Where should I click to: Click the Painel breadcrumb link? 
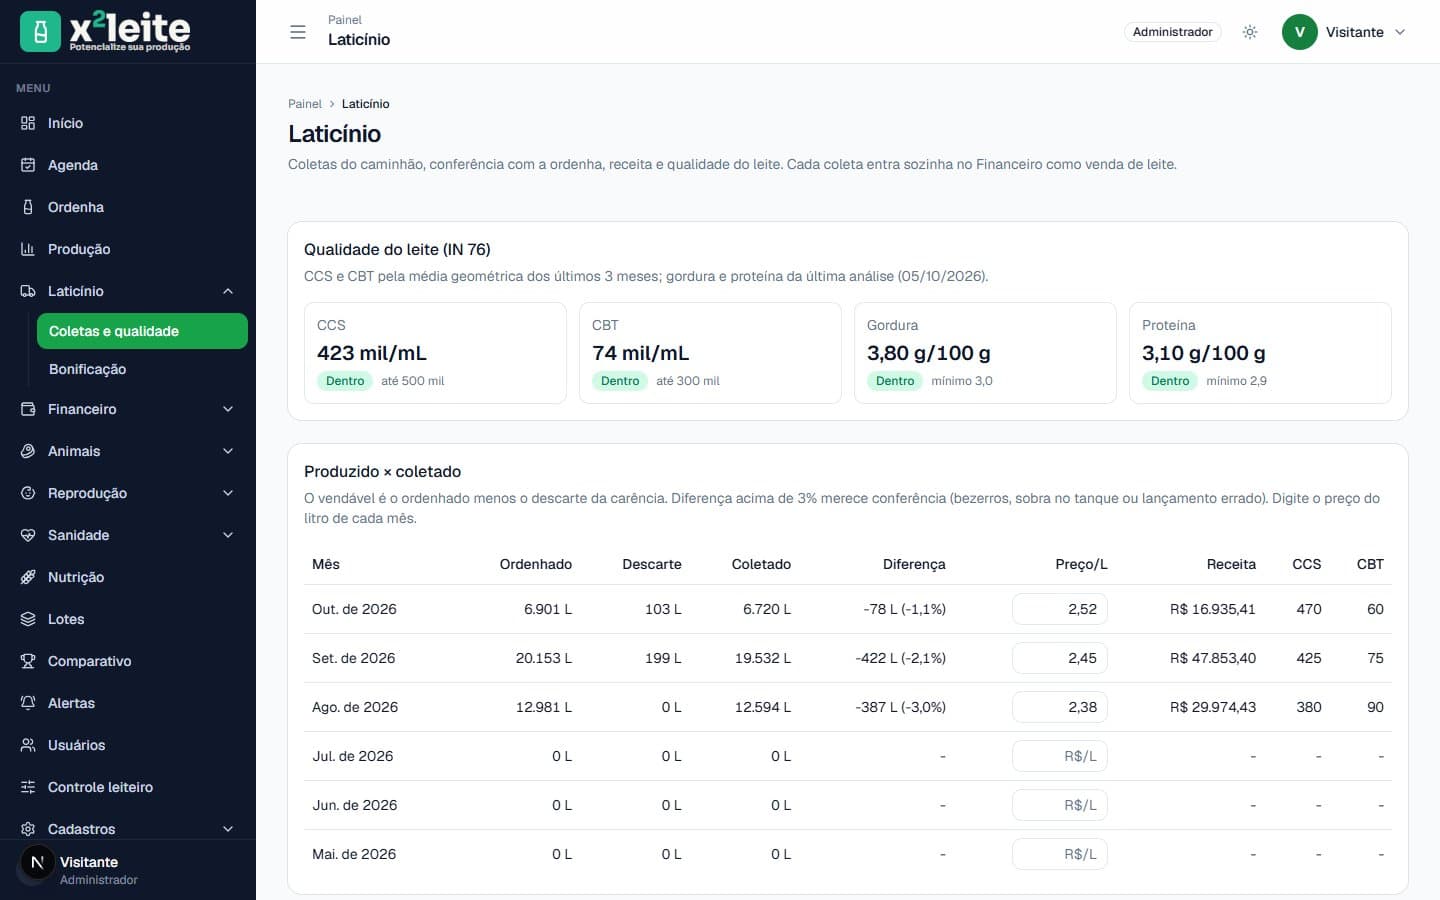(x=305, y=104)
